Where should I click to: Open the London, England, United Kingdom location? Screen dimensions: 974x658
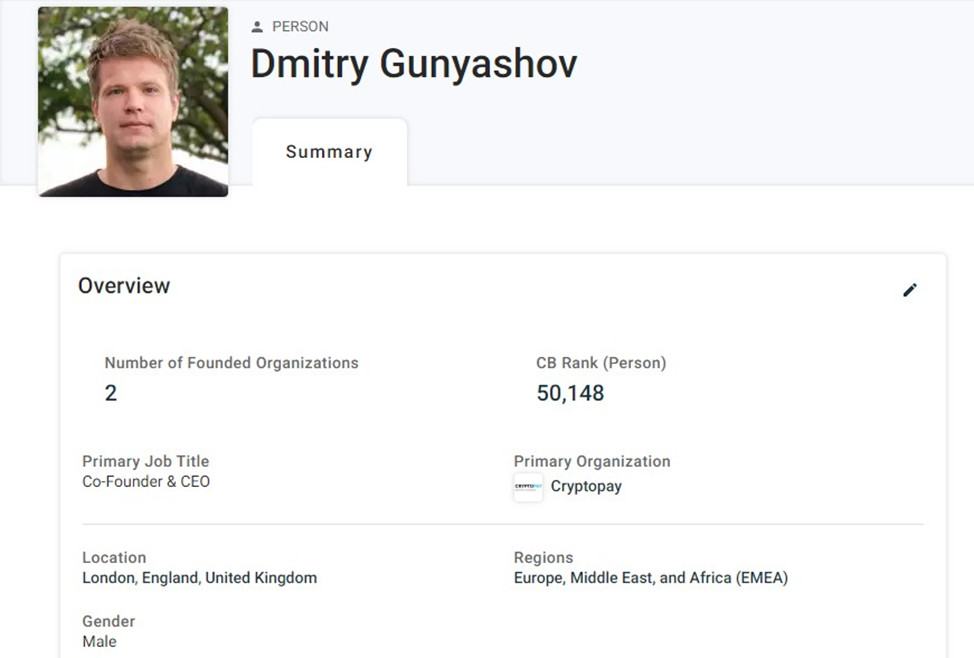click(199, 578)
